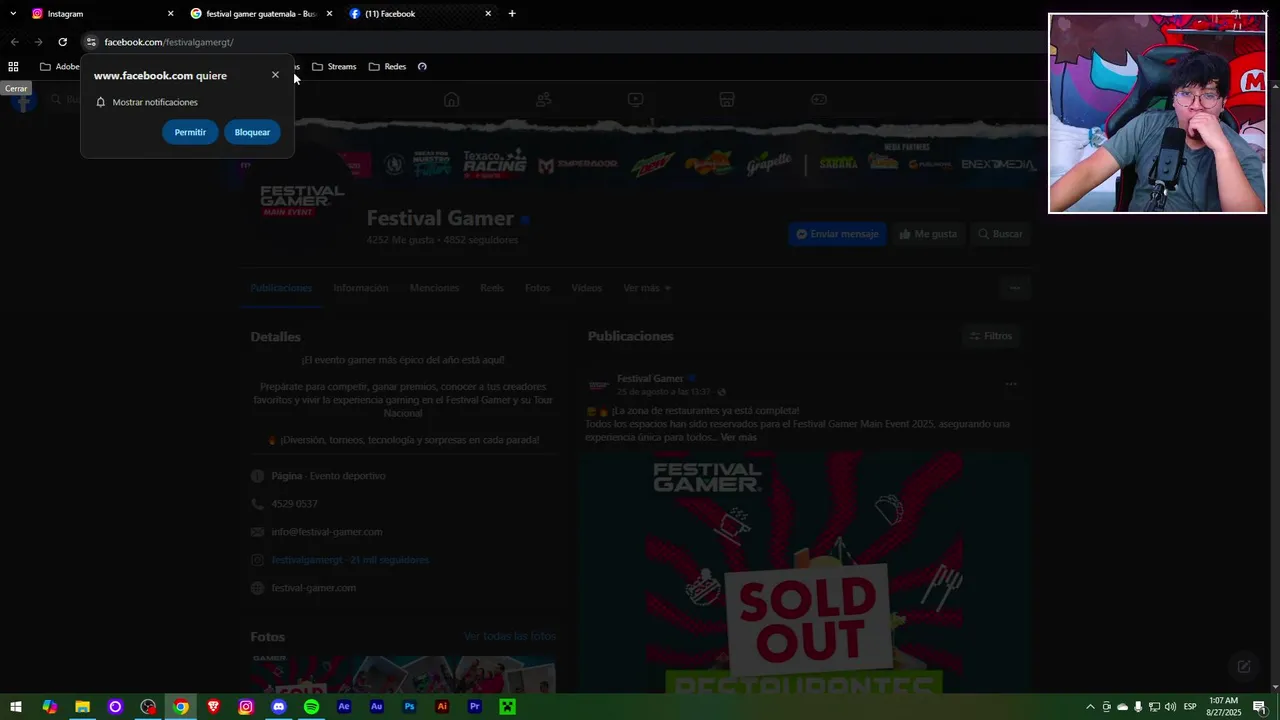Click the Buscar button on page

(x=1000, y=234)
